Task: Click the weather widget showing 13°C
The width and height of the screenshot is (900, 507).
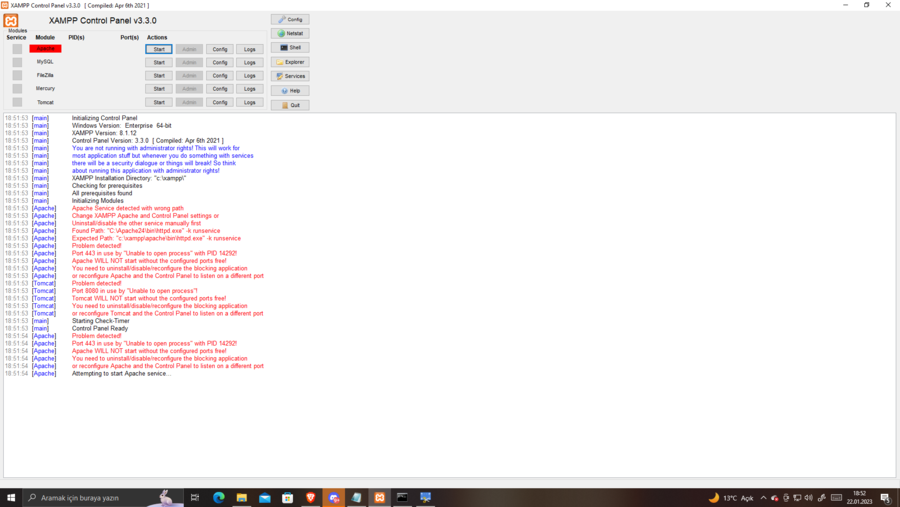Action: coord(731,498)
